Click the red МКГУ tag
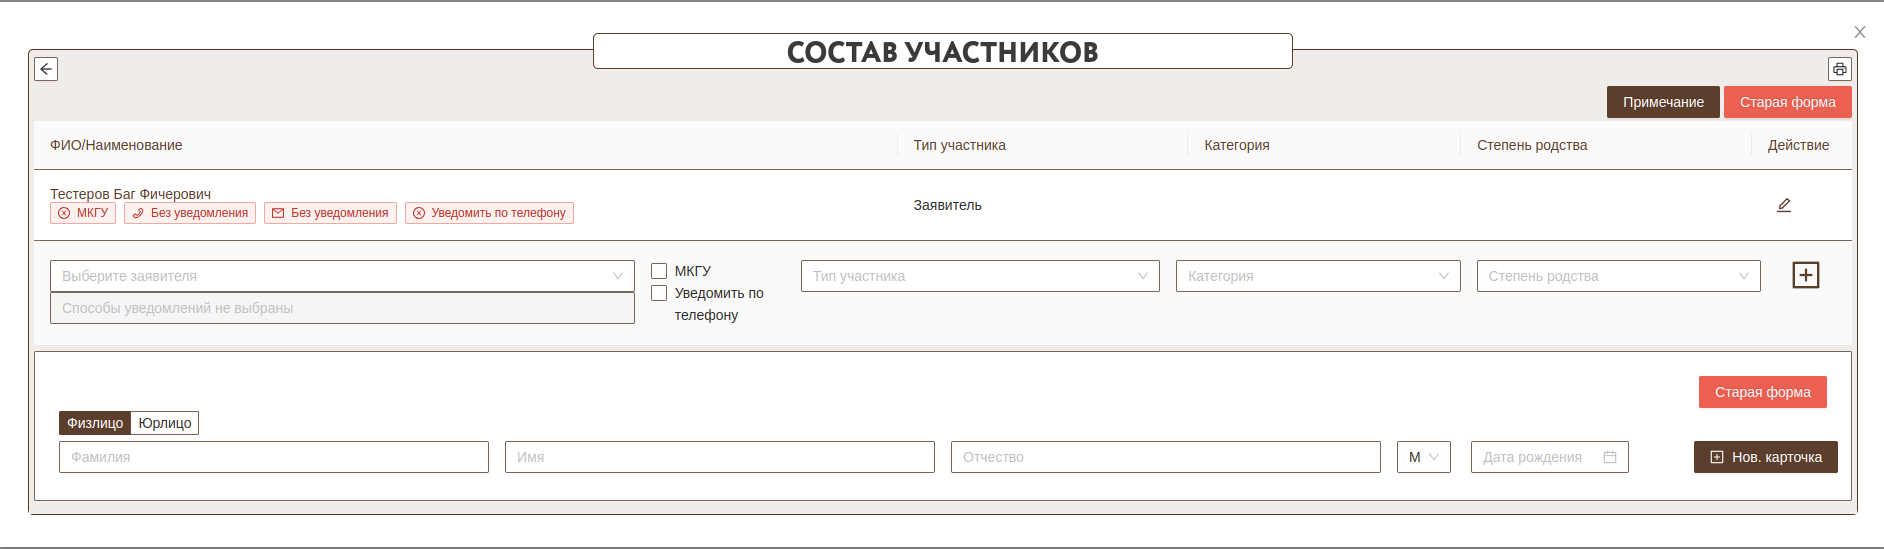Viewport: 1884px width, 549px height. [83, 213]
